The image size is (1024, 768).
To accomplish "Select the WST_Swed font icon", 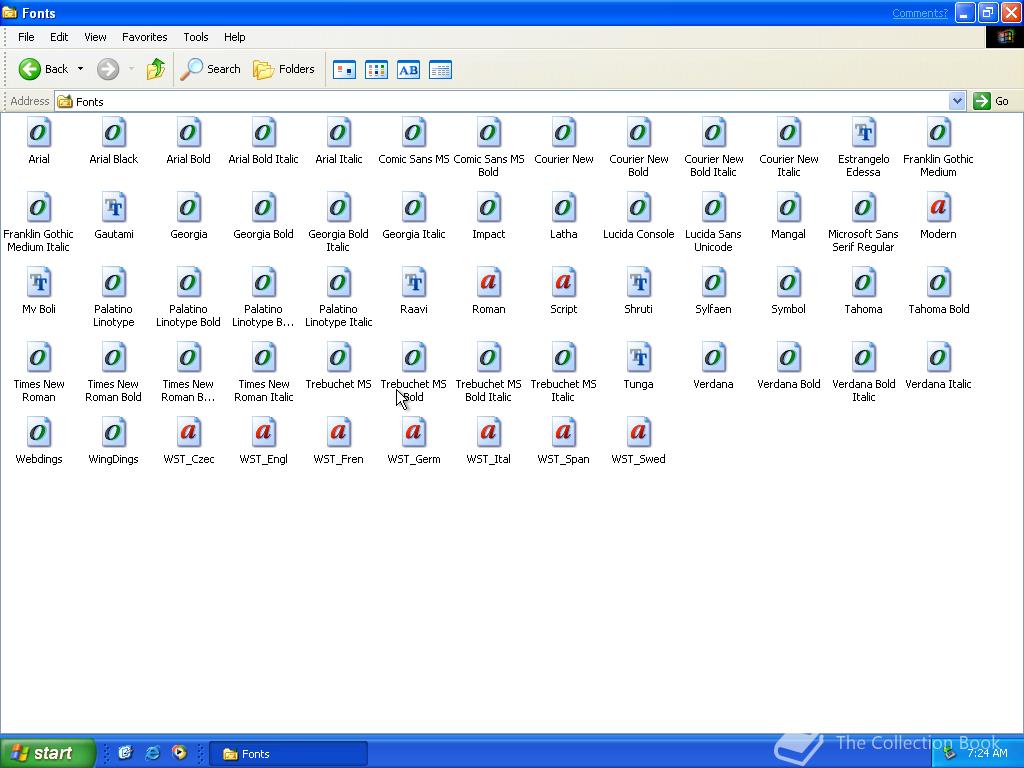I will pyautogui.click(x=639, y=434).
